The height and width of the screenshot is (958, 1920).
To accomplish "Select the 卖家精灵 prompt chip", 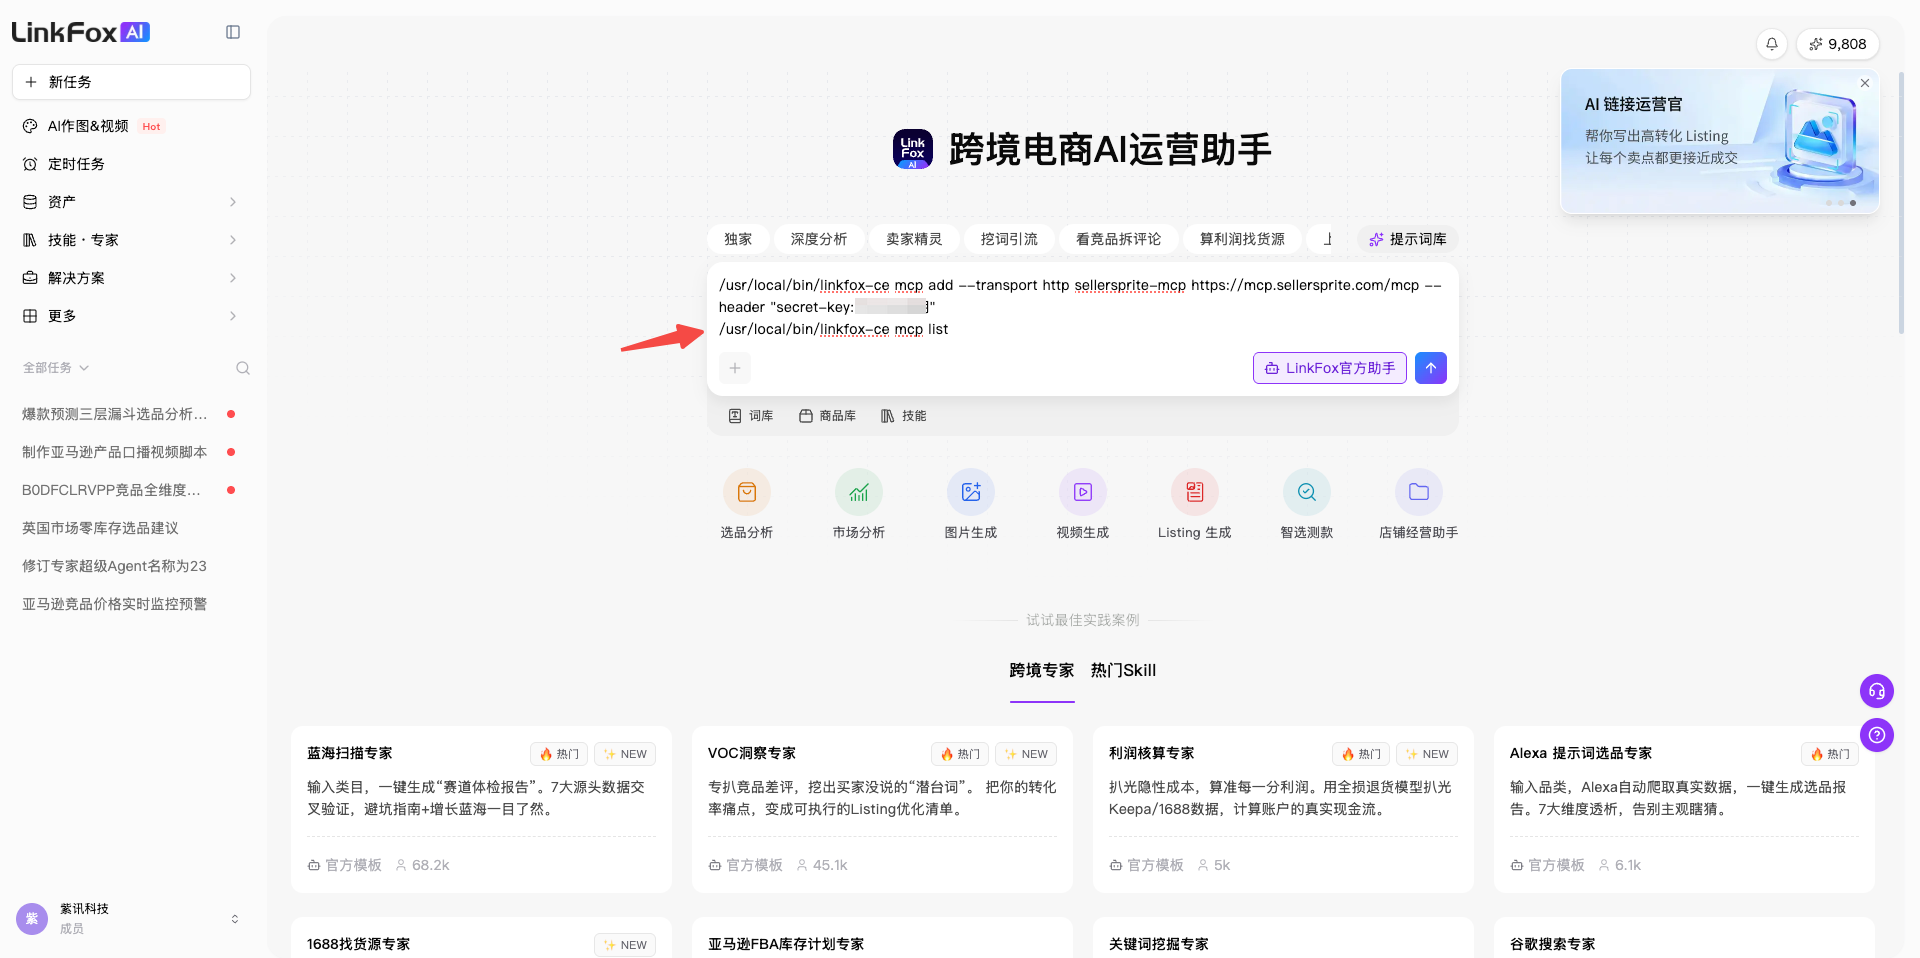I will pos(914,239).
